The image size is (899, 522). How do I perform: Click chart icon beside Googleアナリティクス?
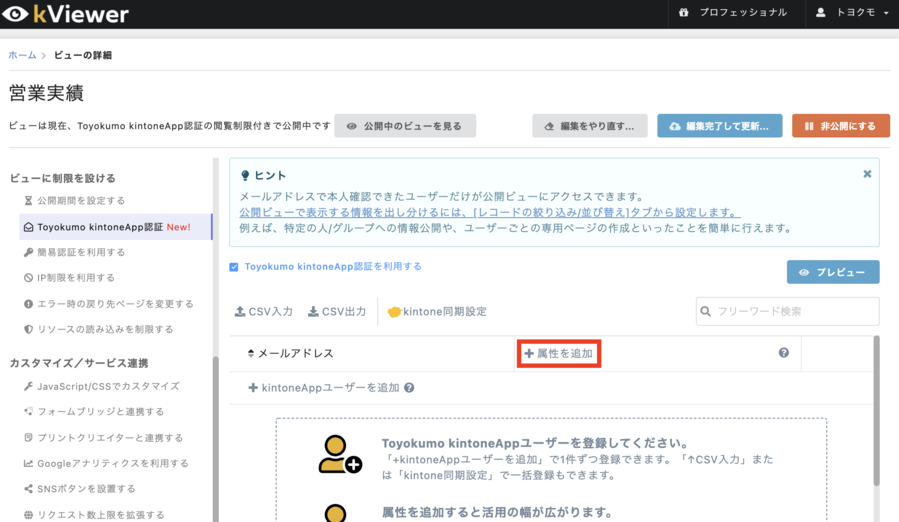[x=28, y=463]
